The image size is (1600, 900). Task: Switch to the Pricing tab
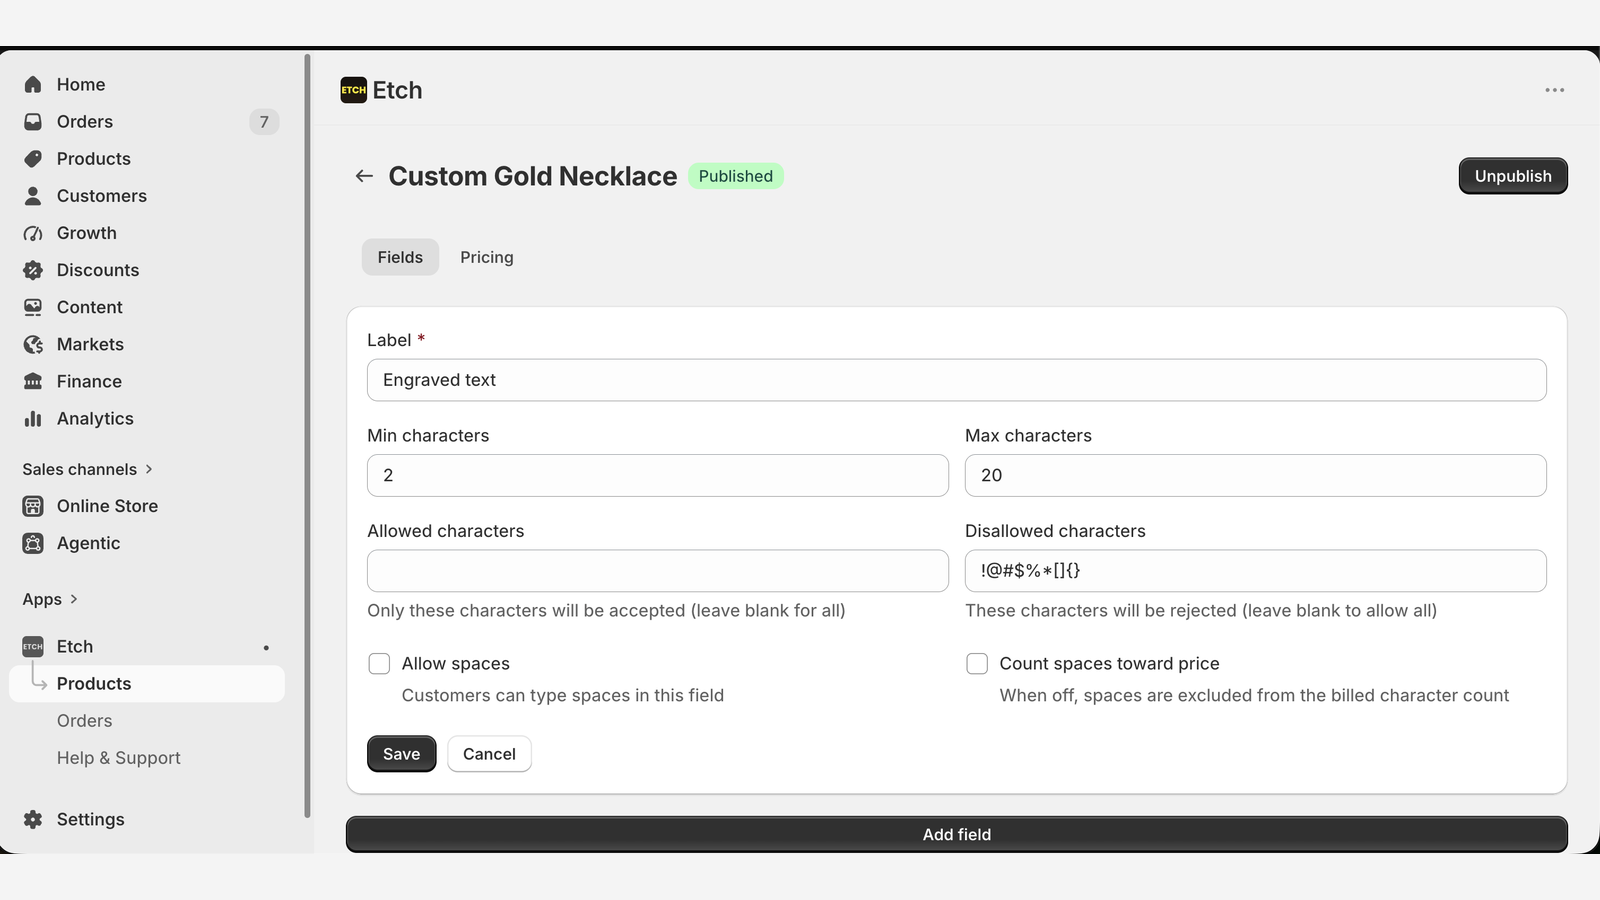487,257
